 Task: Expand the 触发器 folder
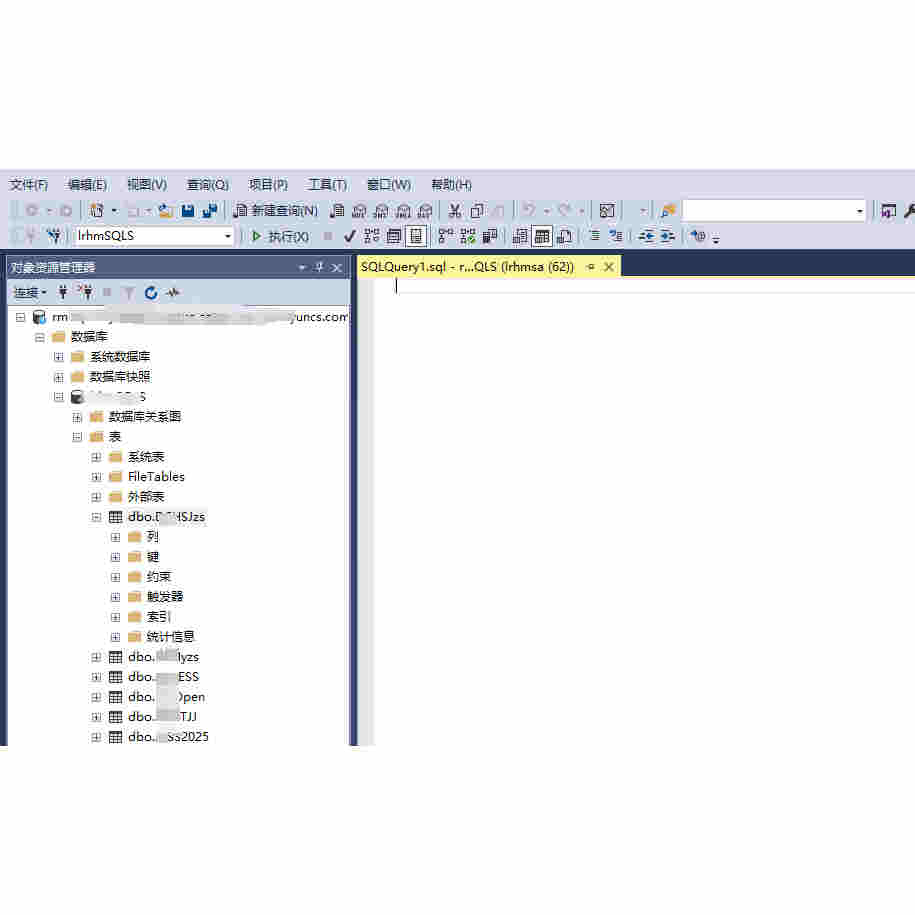coord(116,597)
